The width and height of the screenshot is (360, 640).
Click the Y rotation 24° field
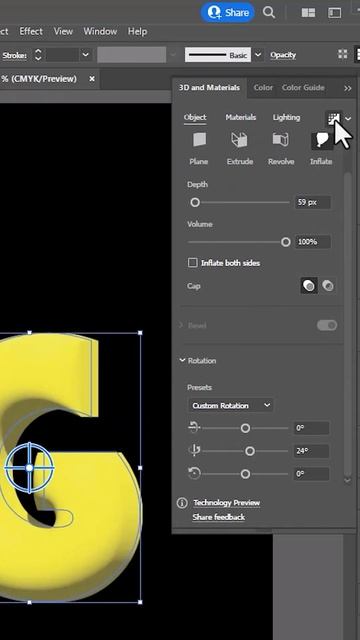click(312, 451)
